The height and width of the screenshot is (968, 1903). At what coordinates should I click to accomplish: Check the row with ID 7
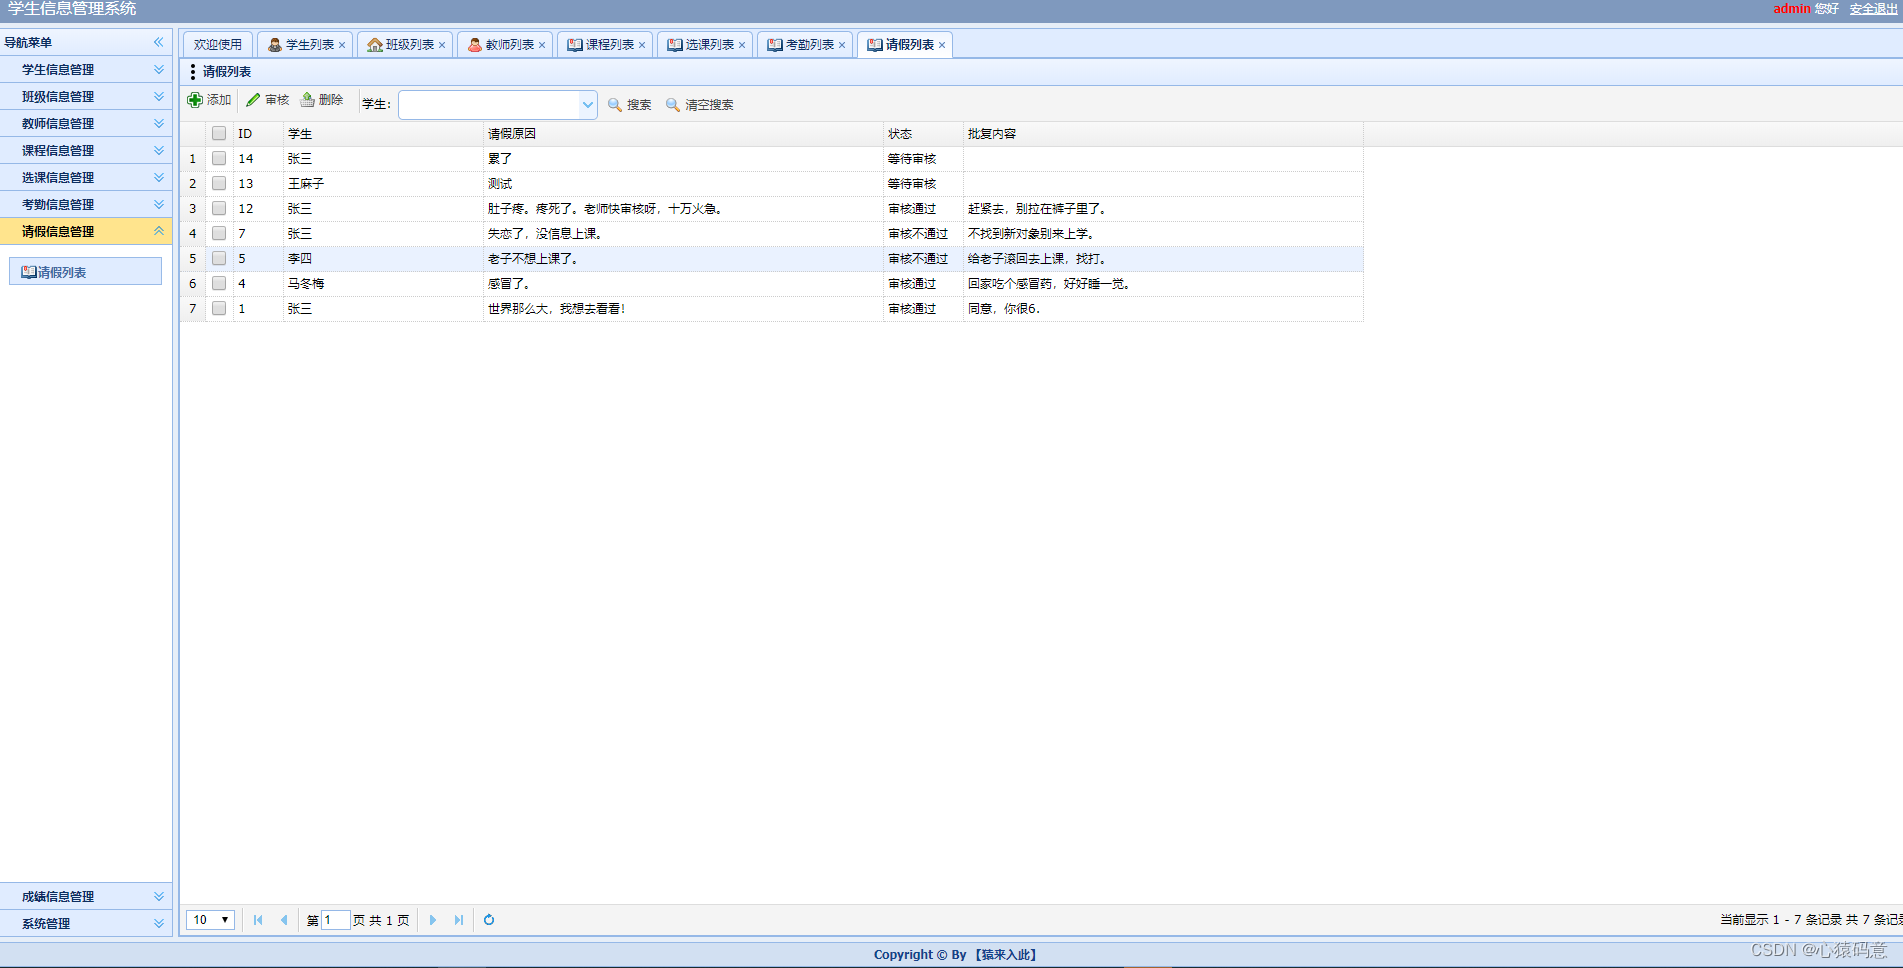point(219,234)
